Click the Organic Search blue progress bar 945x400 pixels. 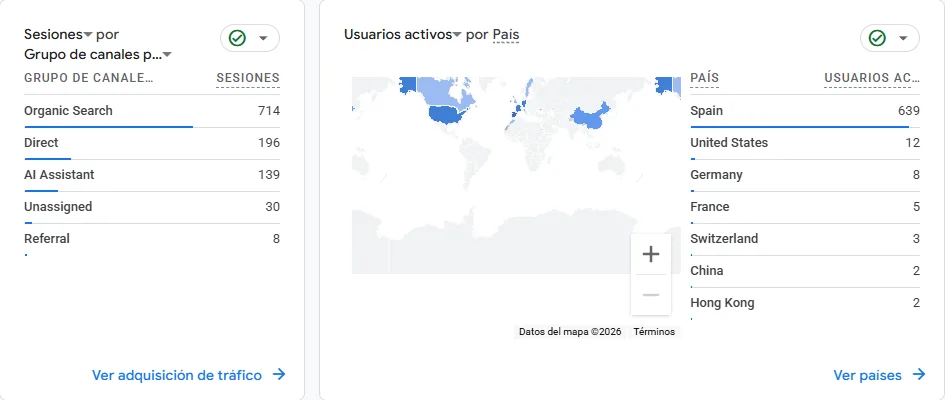tap(108, 127)
